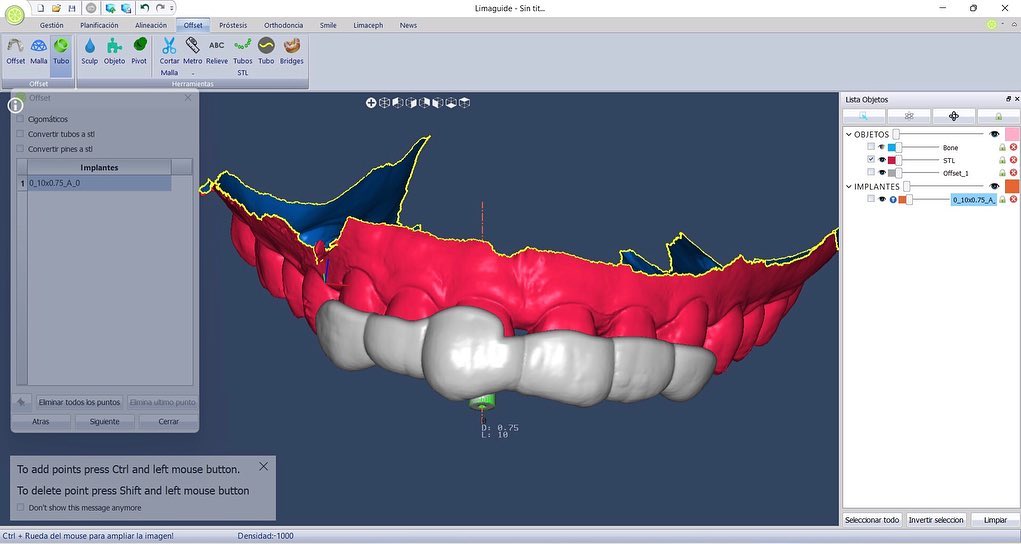Collapse the OBJETOS tree group
Viewport: 1021px width, 544px height.
848,134
